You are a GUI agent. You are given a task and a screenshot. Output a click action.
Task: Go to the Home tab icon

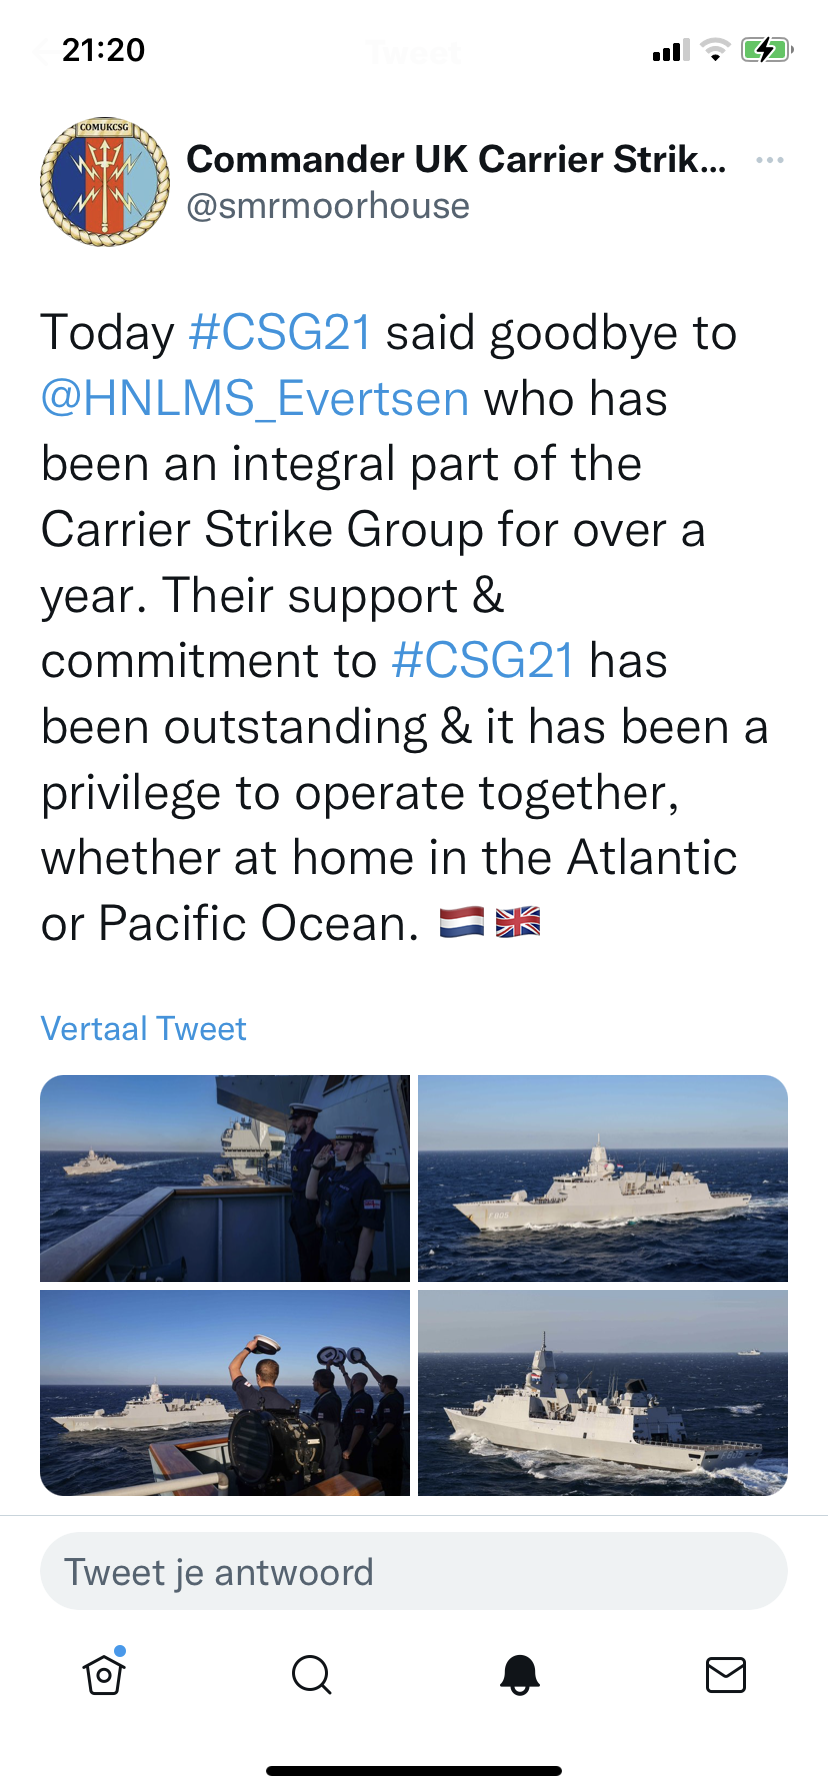point(104,1673)
